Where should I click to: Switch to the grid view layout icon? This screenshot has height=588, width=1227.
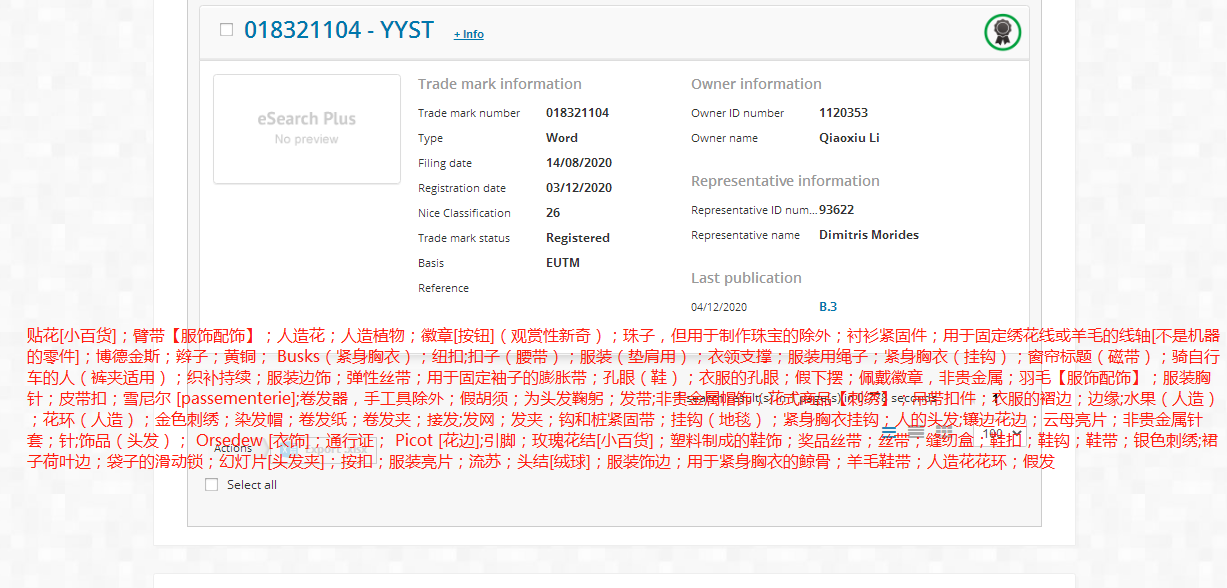pyautogui.click(x=944, y=434)
